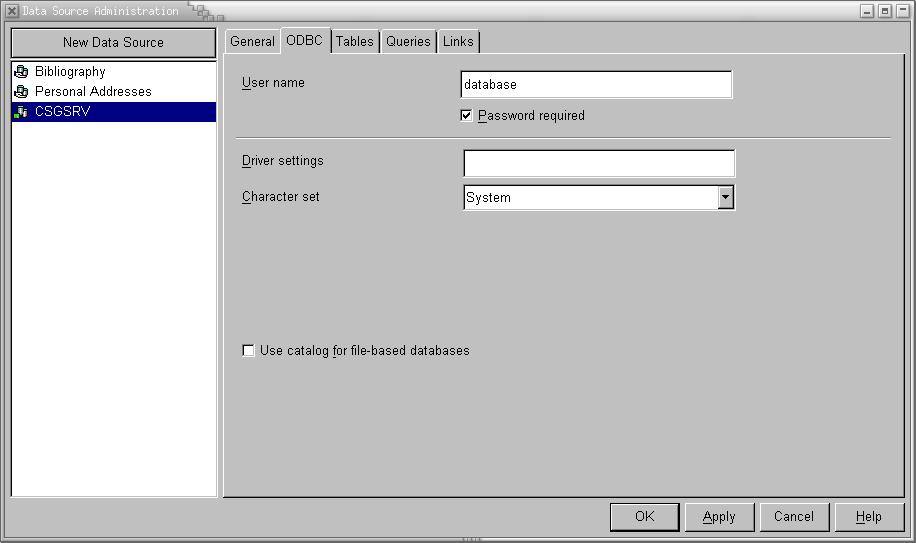Viewport: 916px width, 543px height.
Task: Click the window menu icon in title bar
Action: coord(12,11)
